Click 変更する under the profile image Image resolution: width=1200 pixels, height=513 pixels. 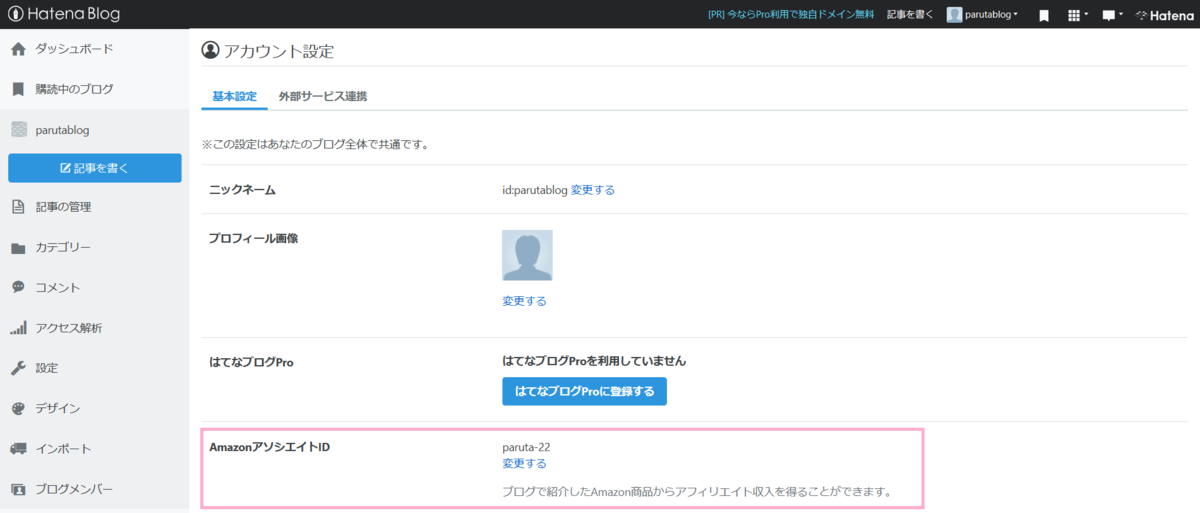524,301
